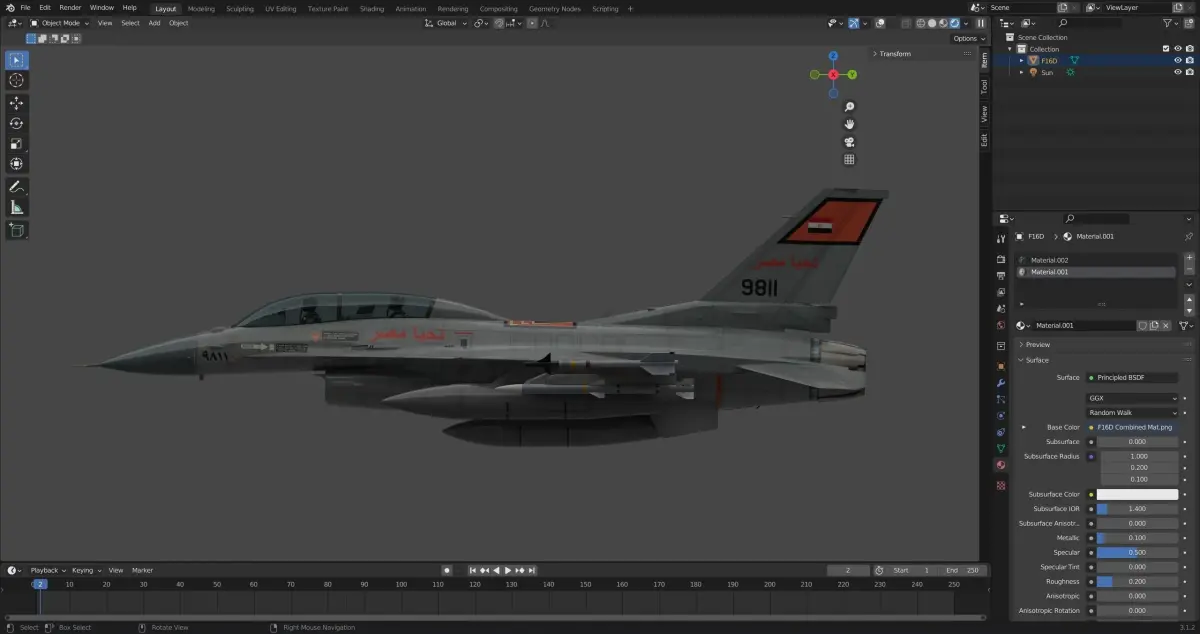Click the pan hand viewport icon
This screenshot has width=1200, height=634.
pyautogui.click(x=849, y=124)
